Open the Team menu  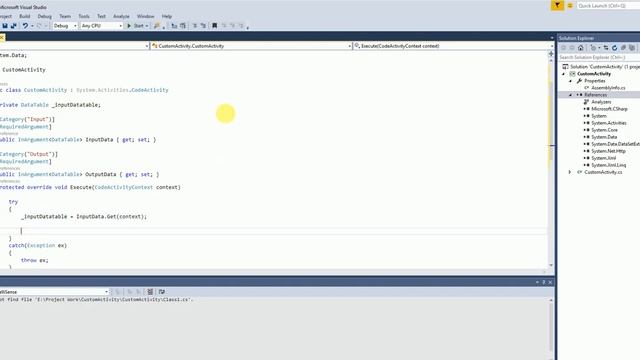[65, 16]
